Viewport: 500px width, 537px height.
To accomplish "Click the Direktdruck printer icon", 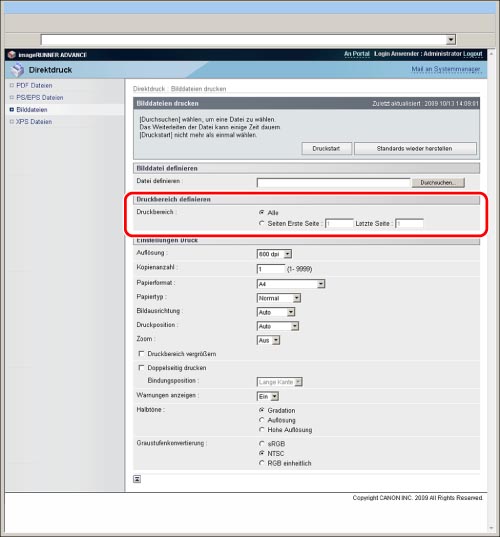I will coord(17,70).
